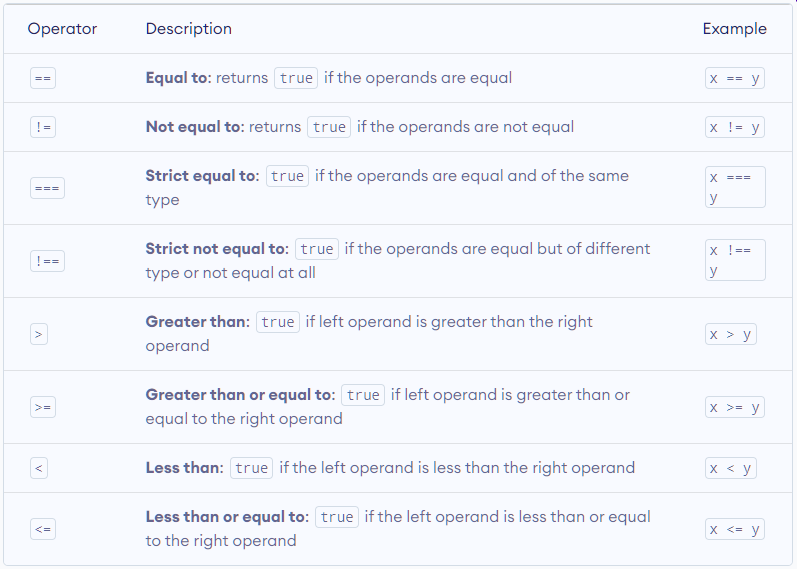This screenshot has height=569, width=797.
Task: Click the != operator code badge
Action: click(43, 127)
